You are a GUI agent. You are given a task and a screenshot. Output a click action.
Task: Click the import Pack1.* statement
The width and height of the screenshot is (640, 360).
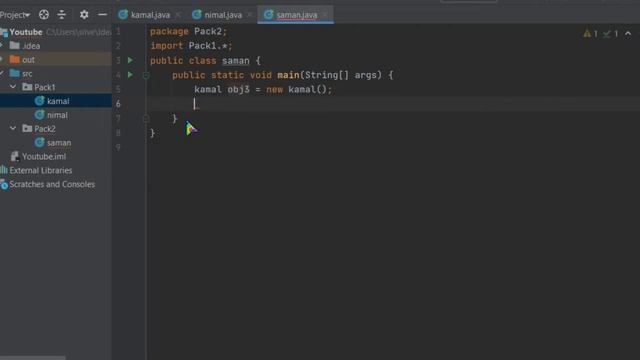click(x=191, y=46)
